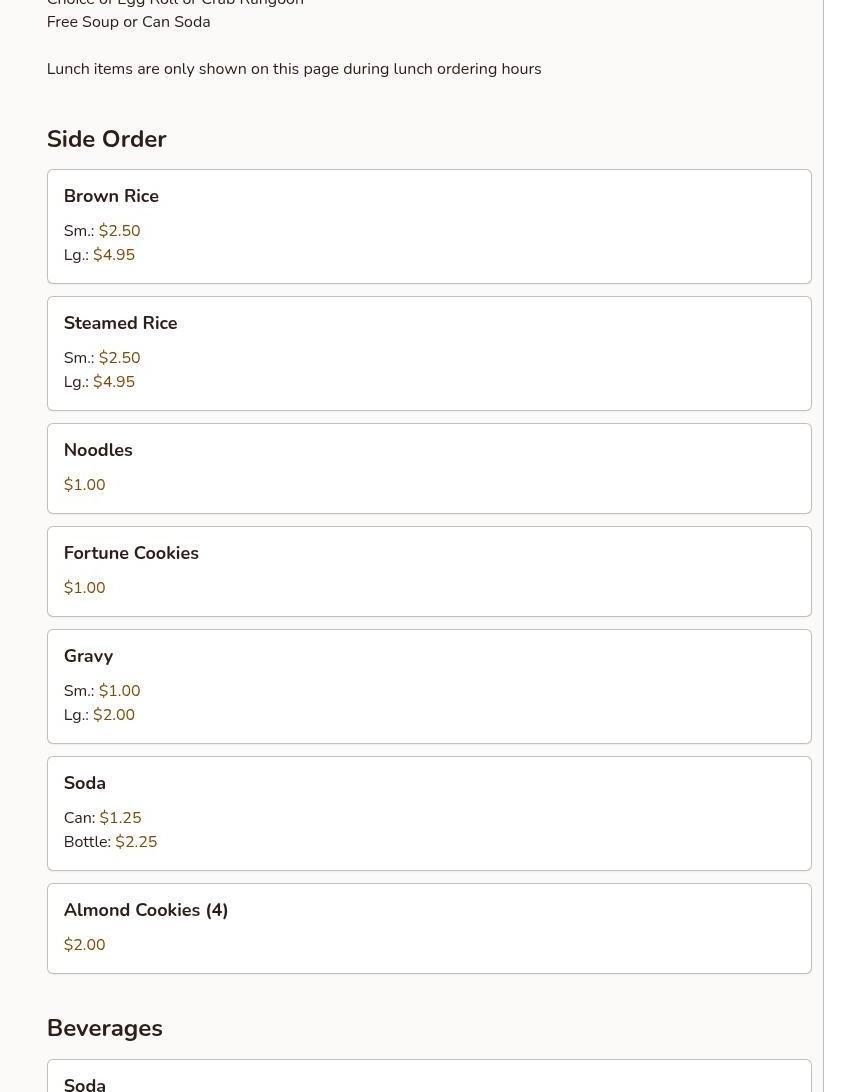Pick Steamed Rice large $4.95 price
Screen dimensions: 844x1092
click(114, 382)
